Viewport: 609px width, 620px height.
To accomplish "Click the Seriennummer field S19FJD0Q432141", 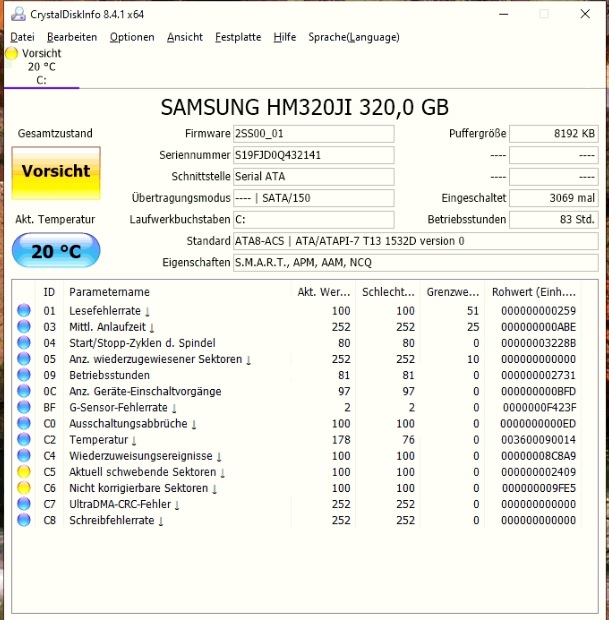I will 314,155.
